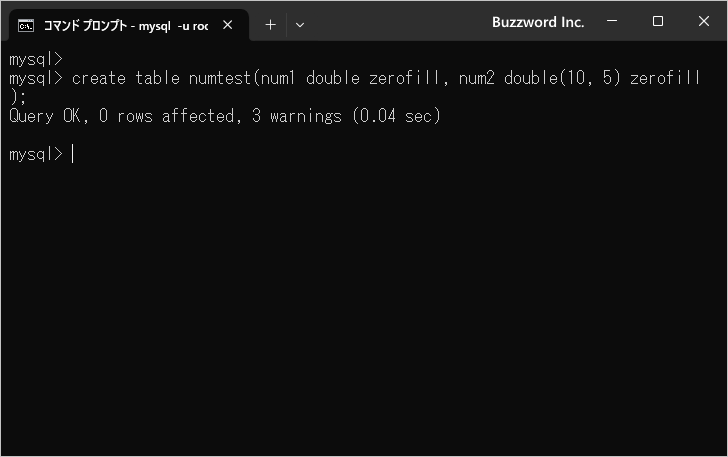
Task: Click the command prompt icon in the tab
Action: click(x=26, y=26)
